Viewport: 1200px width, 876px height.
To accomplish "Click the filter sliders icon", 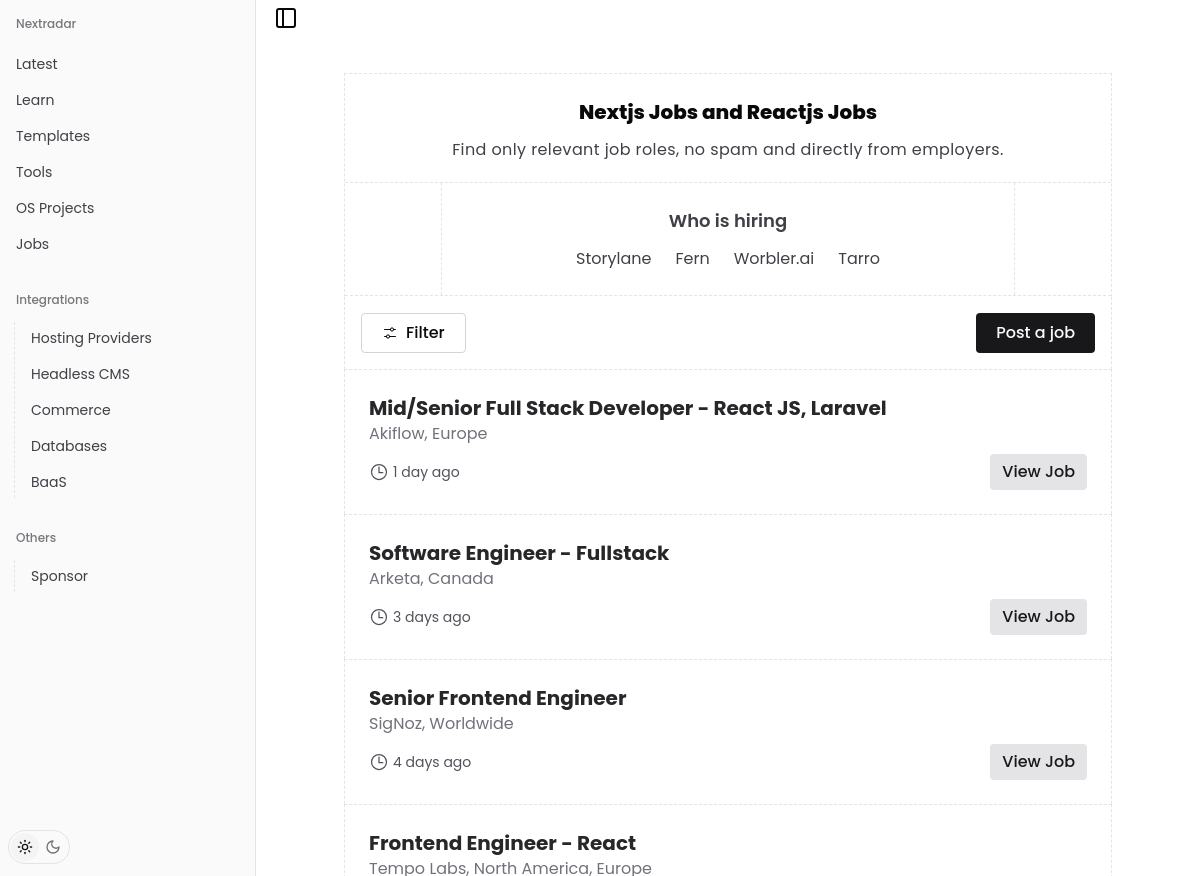I will (390, 333).
